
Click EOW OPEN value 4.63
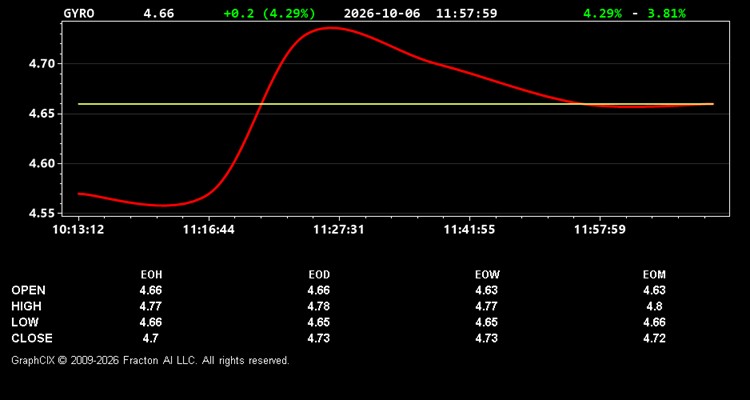[486, 290]
